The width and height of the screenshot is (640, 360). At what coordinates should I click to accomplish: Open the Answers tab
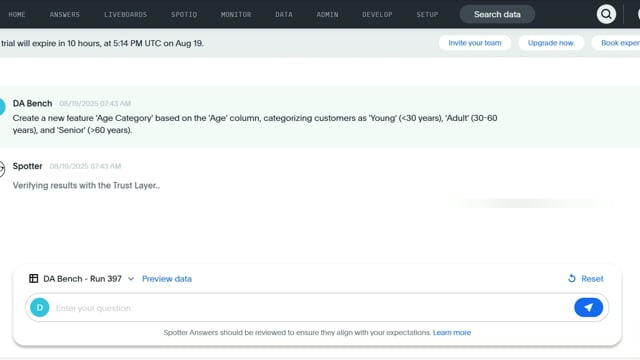pos(64,14)
